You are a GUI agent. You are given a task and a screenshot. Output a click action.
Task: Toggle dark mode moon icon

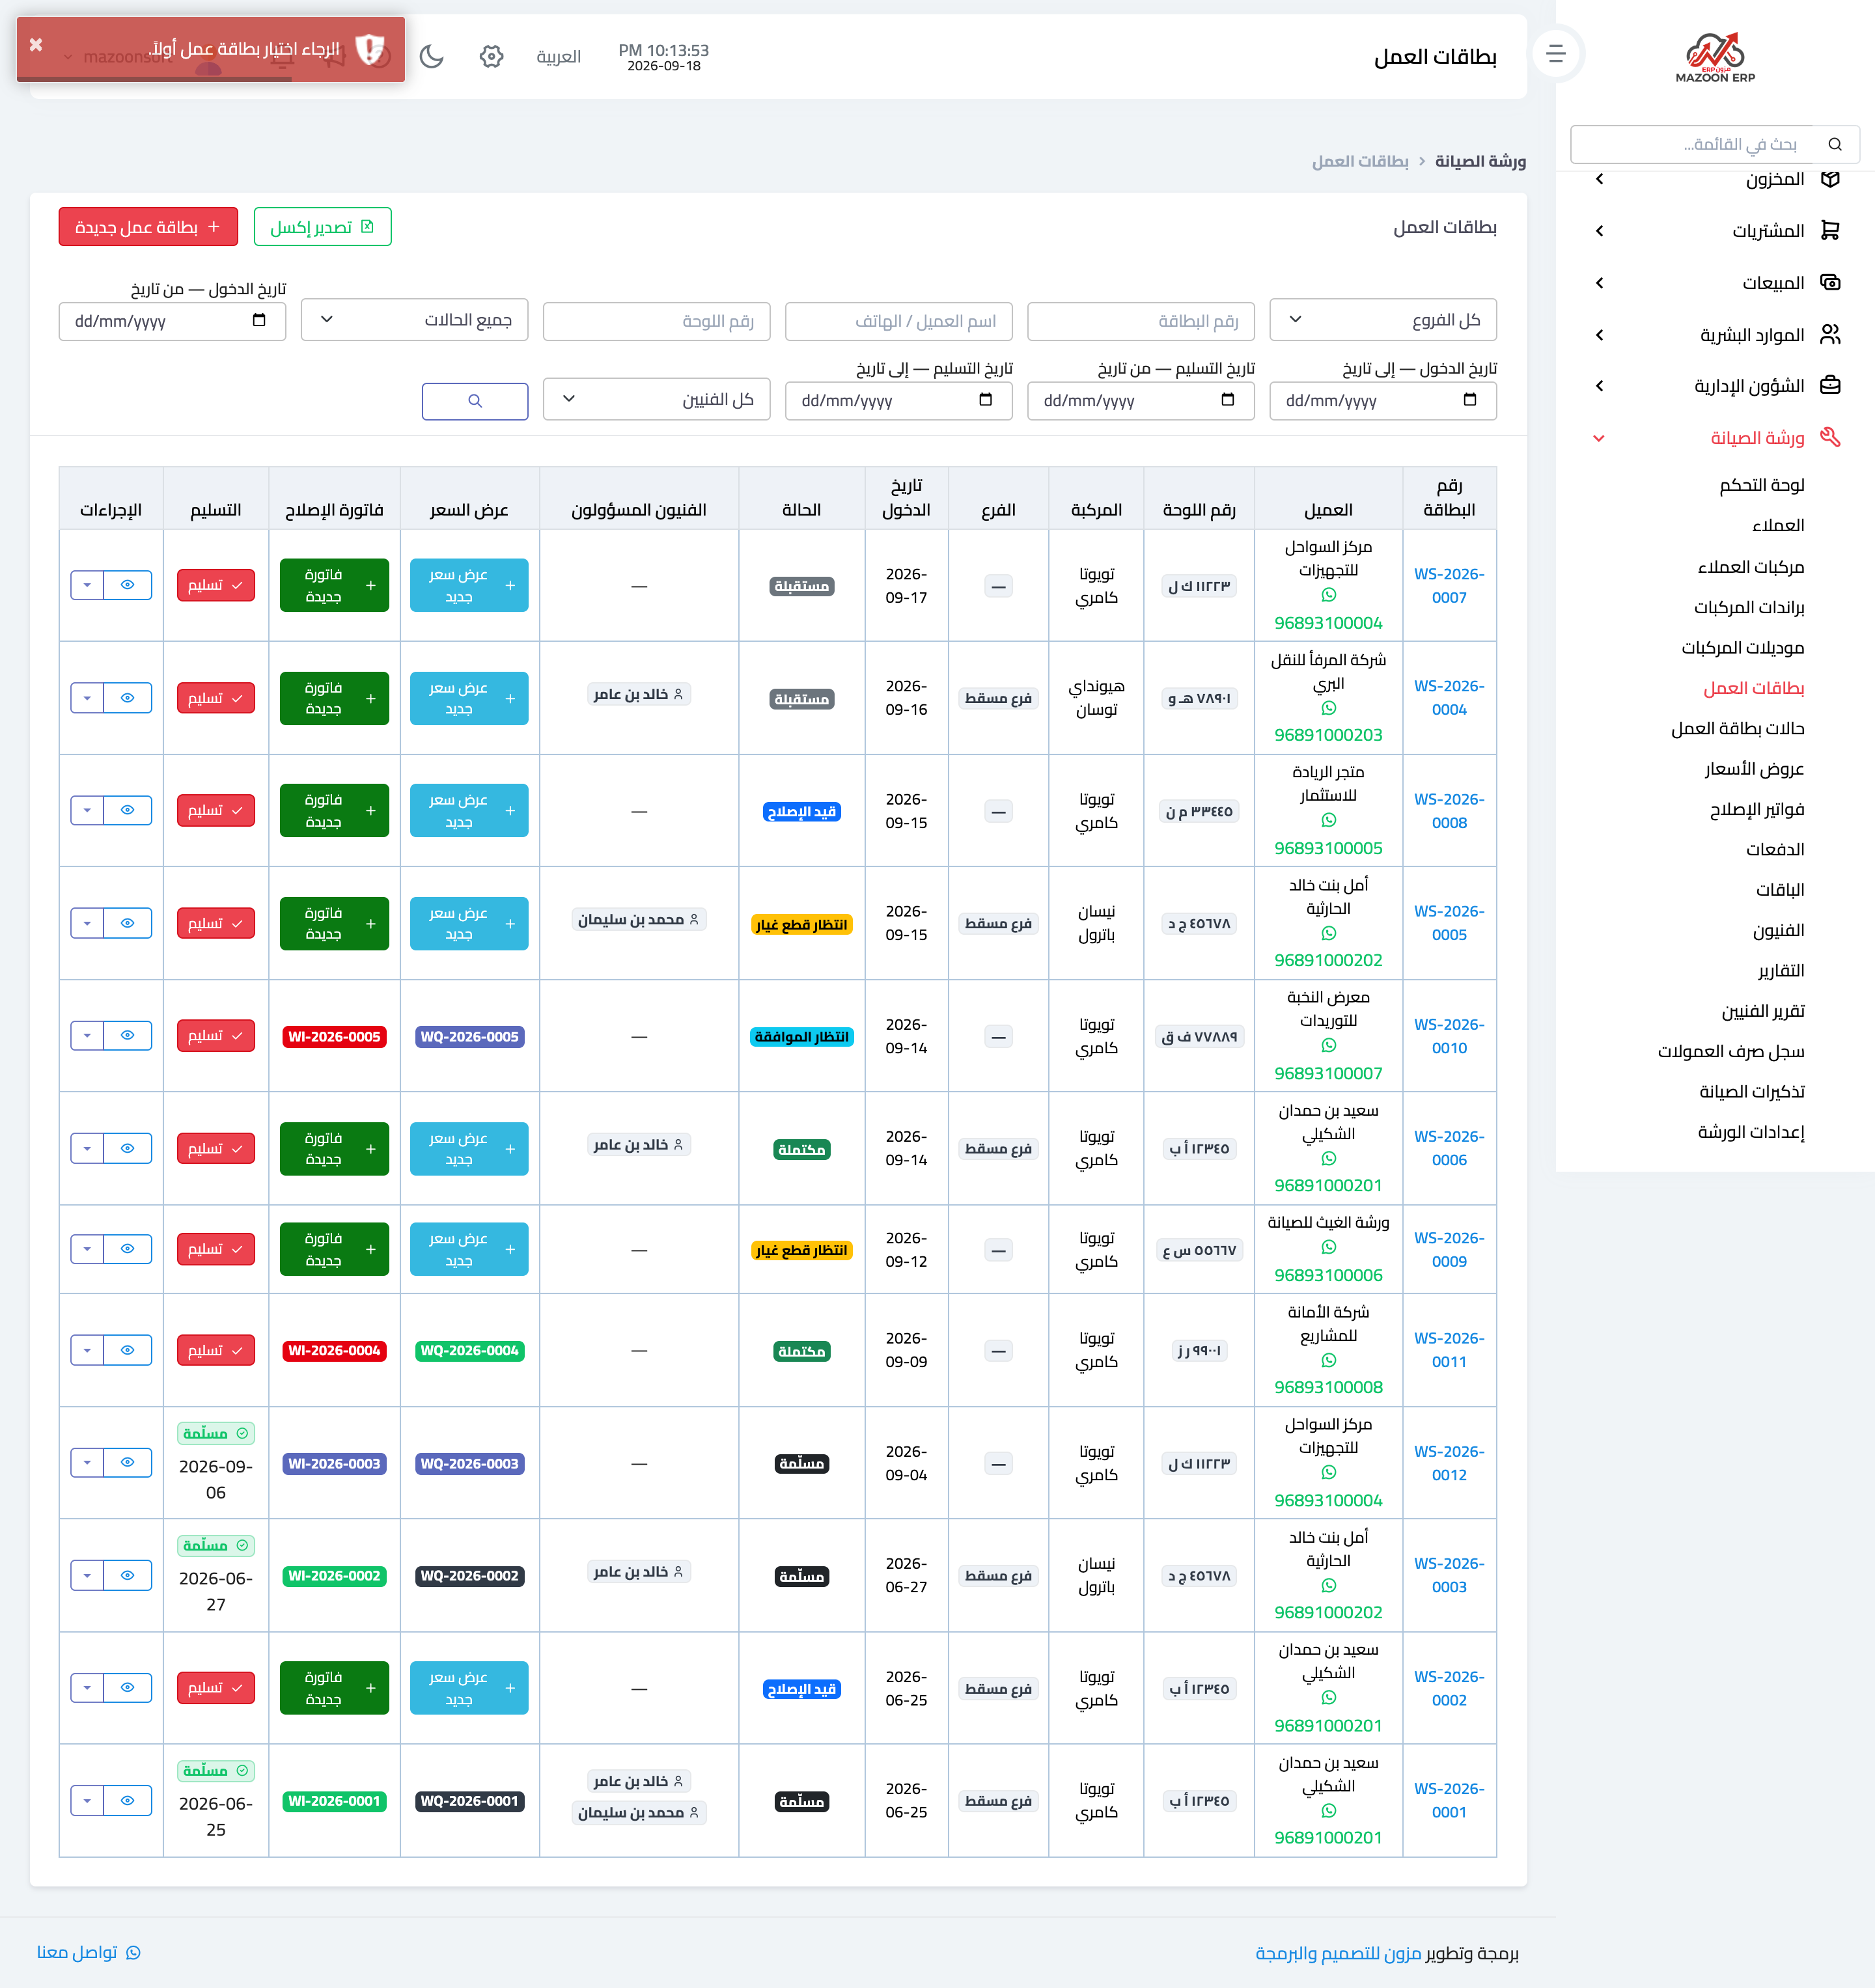point(431,57)
